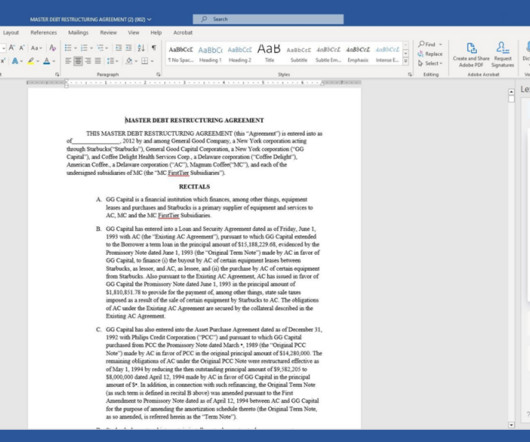Image resolution: width=530 pixels, height=442 pixels.
Task: Apply the Title style
Action: pyautogui.click(x=269, y=54)
